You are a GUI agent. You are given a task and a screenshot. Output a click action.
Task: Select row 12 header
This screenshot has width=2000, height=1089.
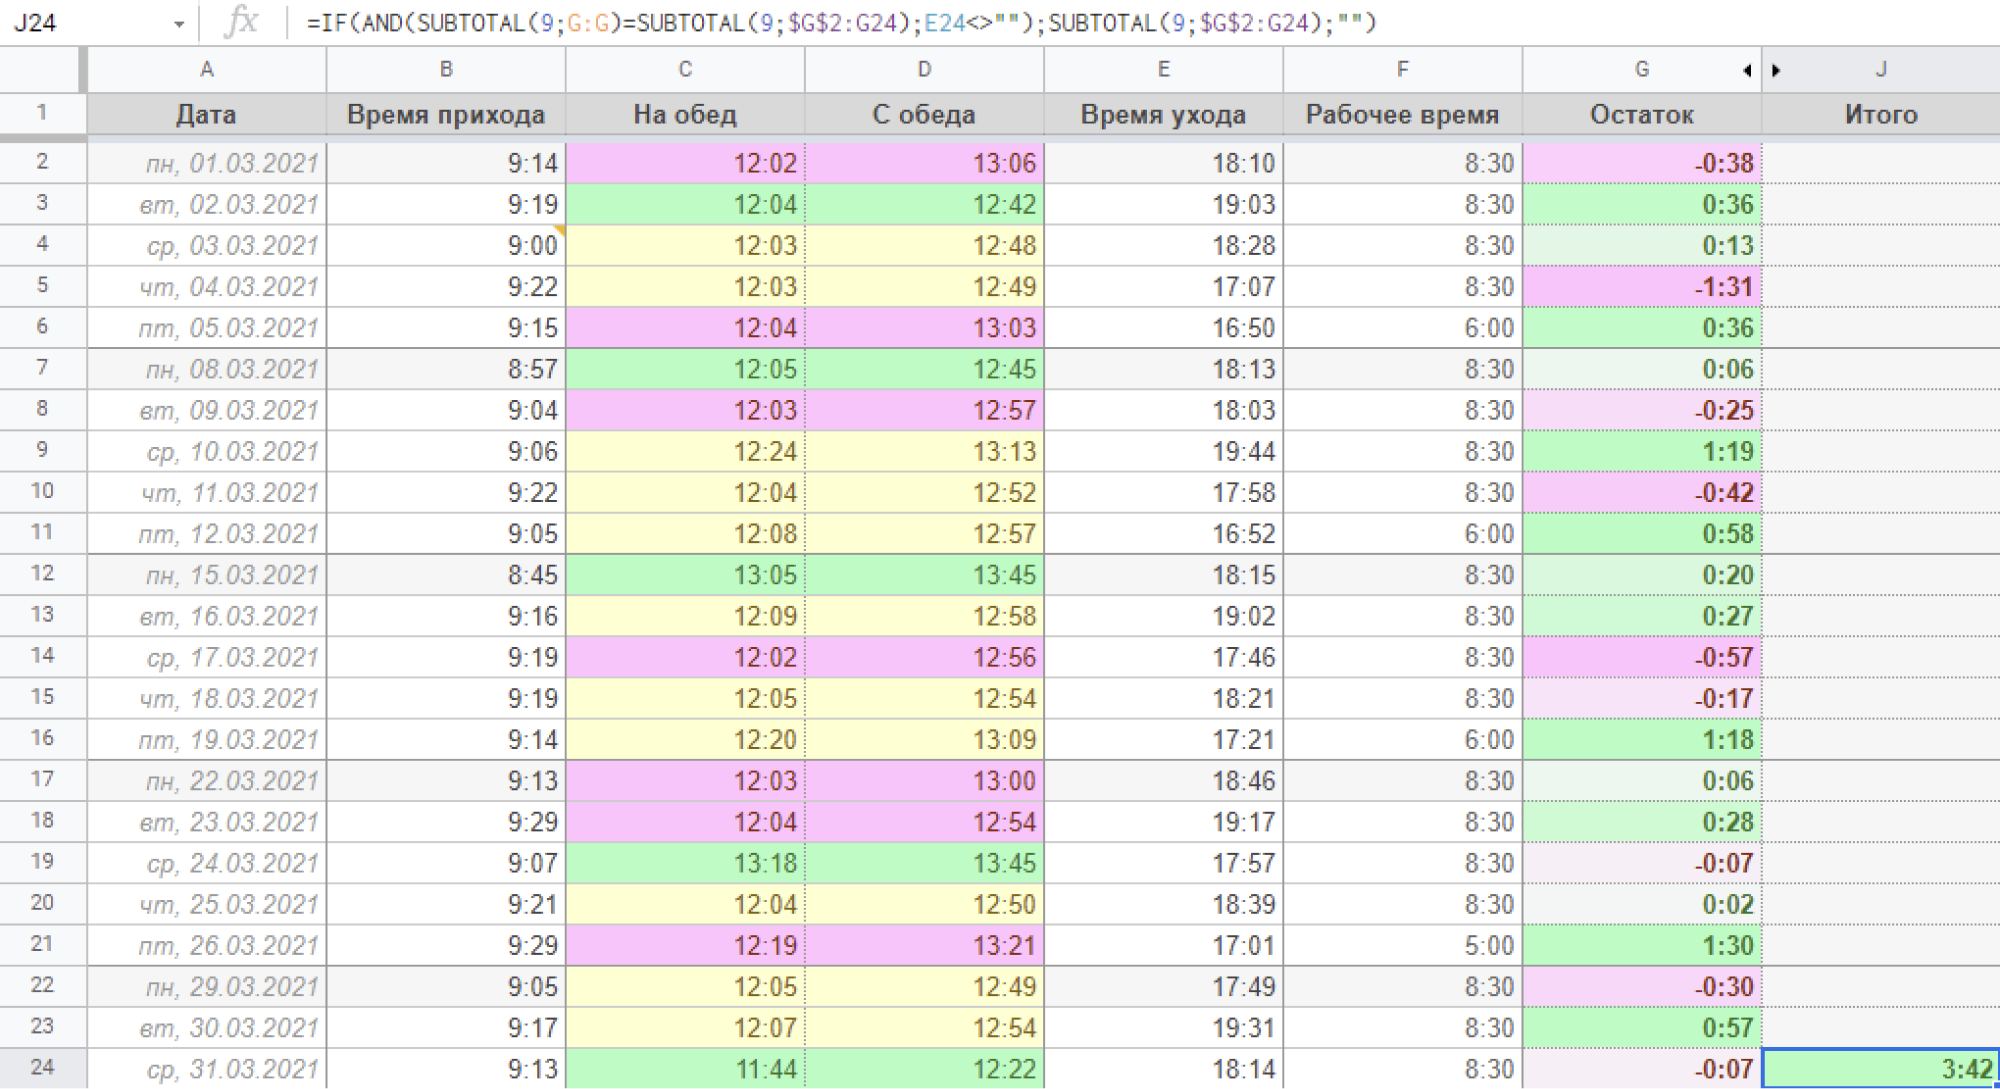[x=42, y=573]
